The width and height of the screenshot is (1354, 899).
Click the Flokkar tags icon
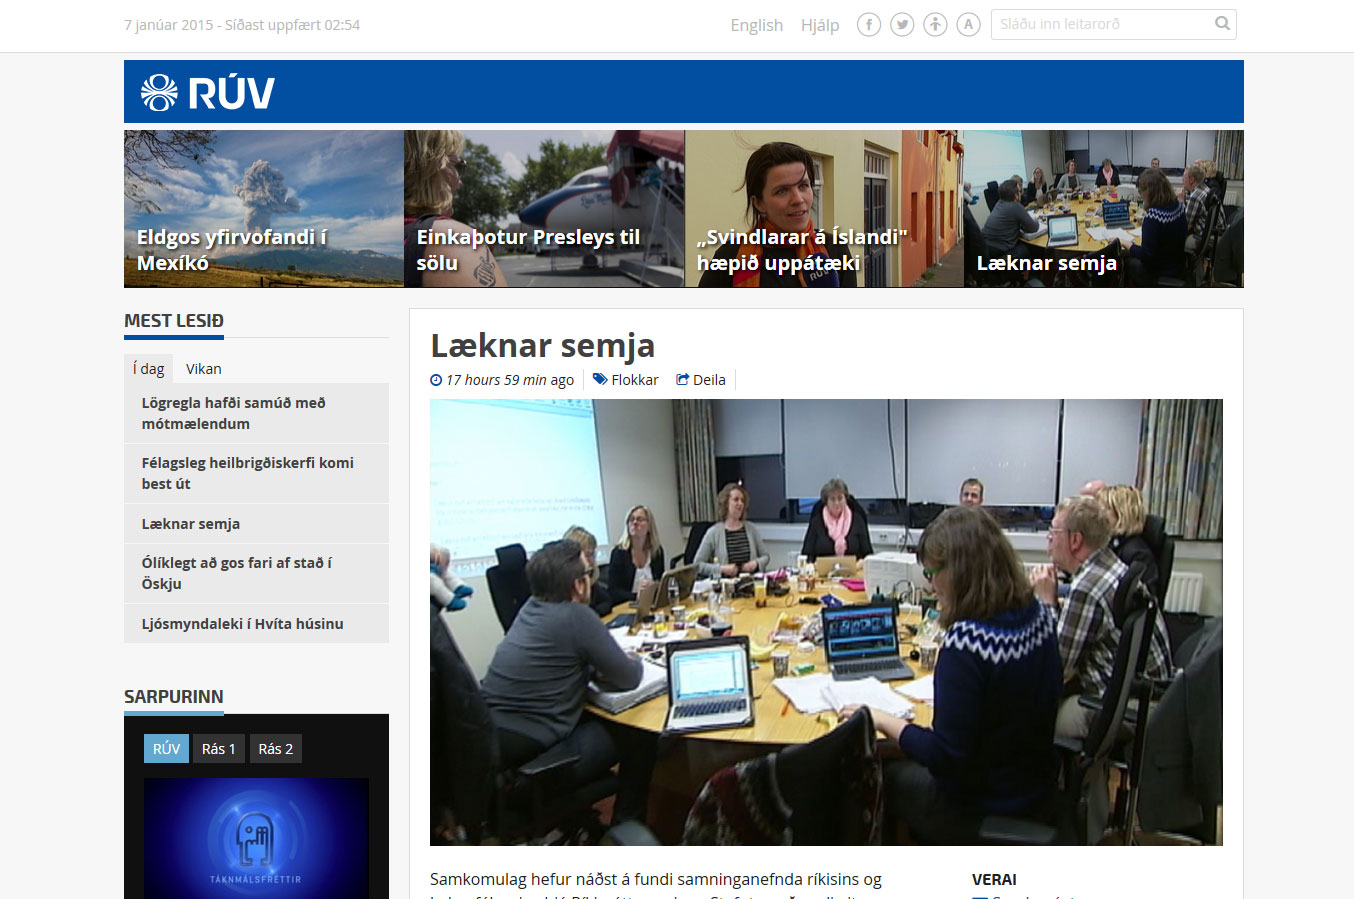point(600,380)
